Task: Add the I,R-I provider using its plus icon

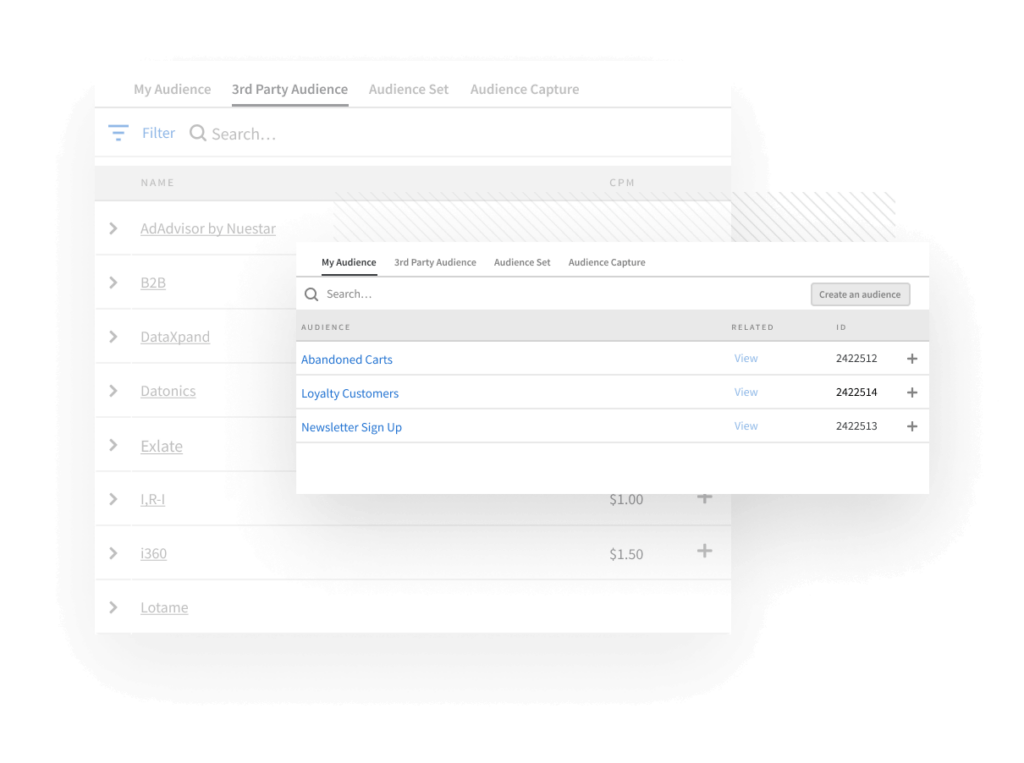Action: [704, 496]
